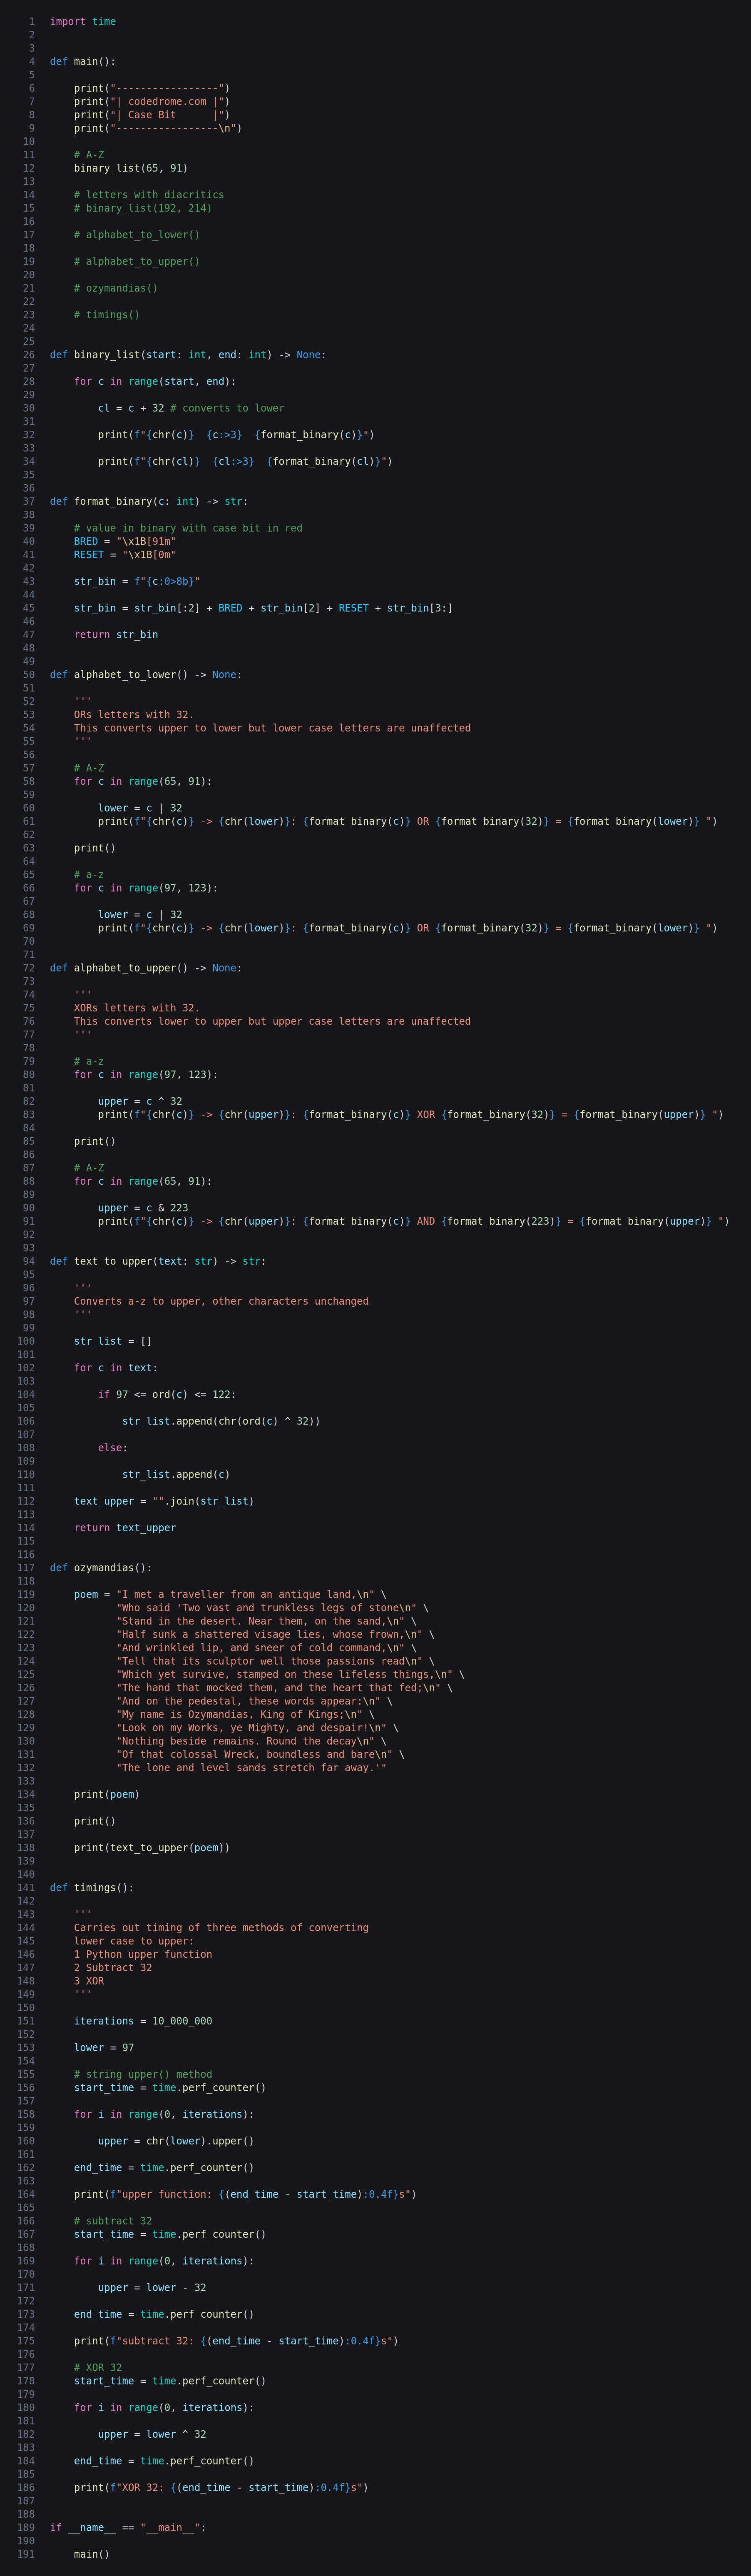Click the print line containing 'AND {format_binary(223)}'
The height and width of the screenshot is (2576, 751).
[x=414, y=1221]
